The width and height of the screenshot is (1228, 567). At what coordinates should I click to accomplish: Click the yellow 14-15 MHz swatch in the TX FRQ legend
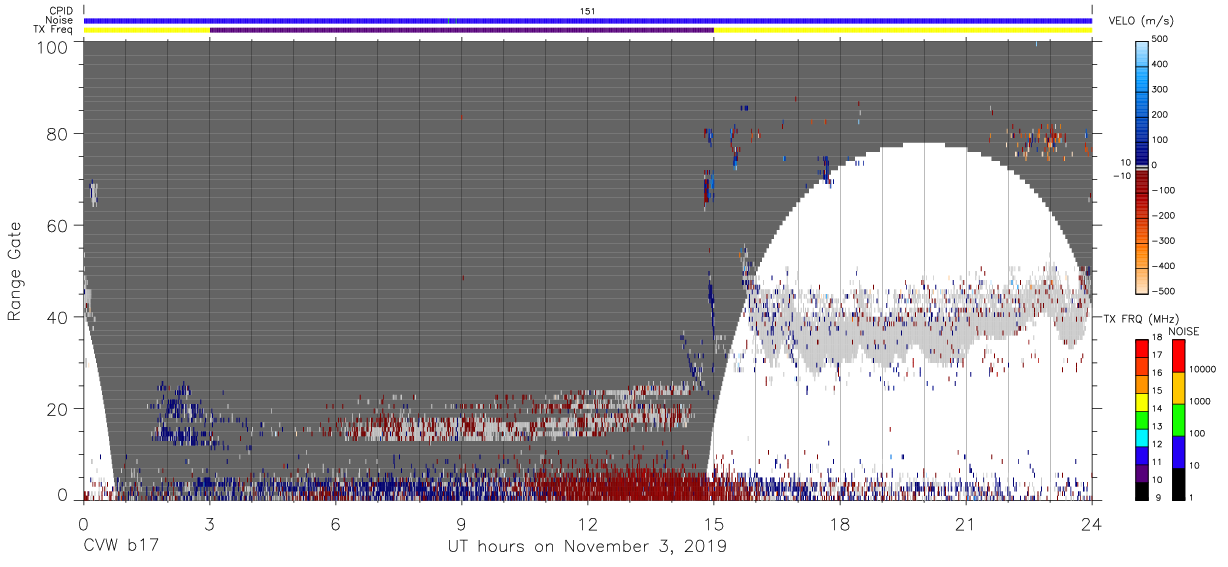point(1141,402)
